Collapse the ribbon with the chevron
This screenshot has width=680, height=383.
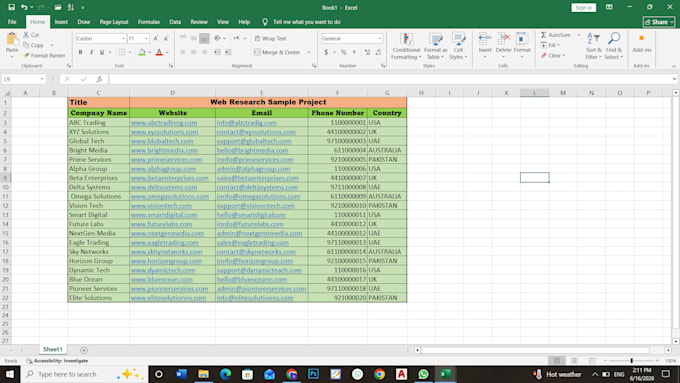pyautogui.click(x=674, y=66)
